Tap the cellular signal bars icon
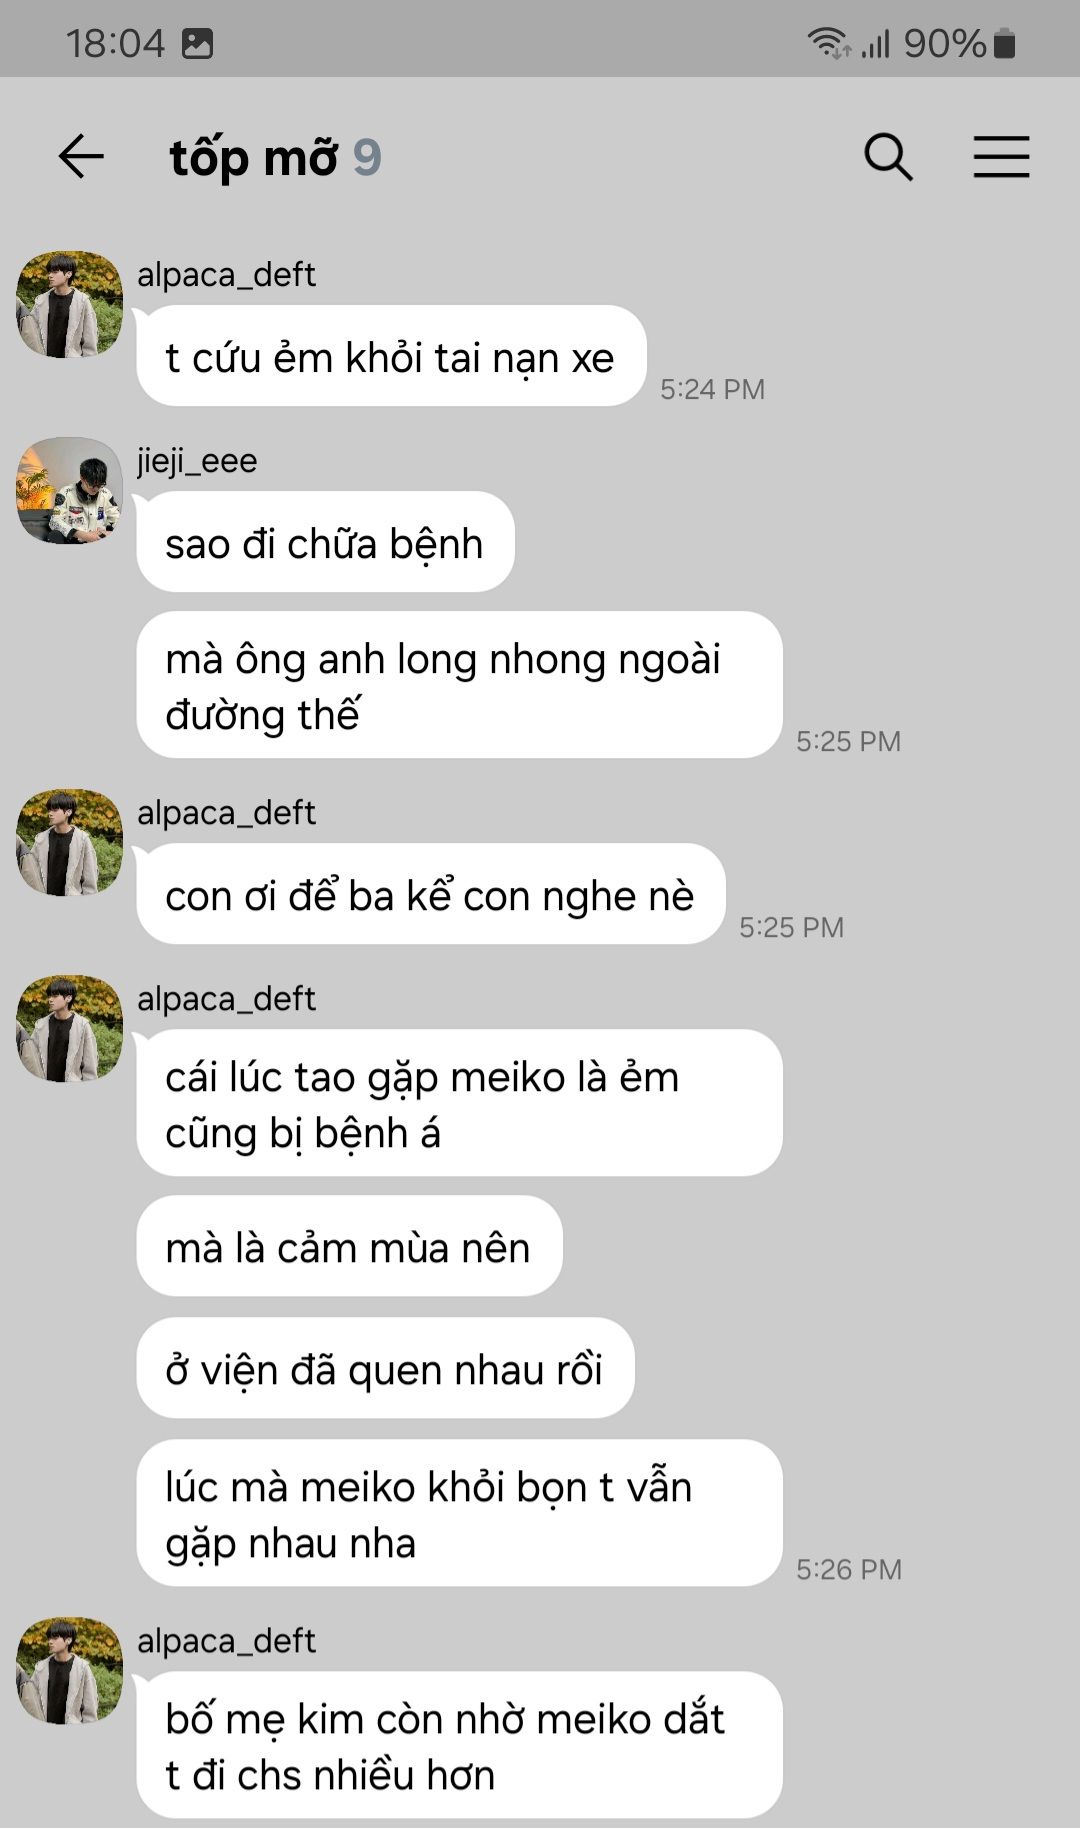 876,44
